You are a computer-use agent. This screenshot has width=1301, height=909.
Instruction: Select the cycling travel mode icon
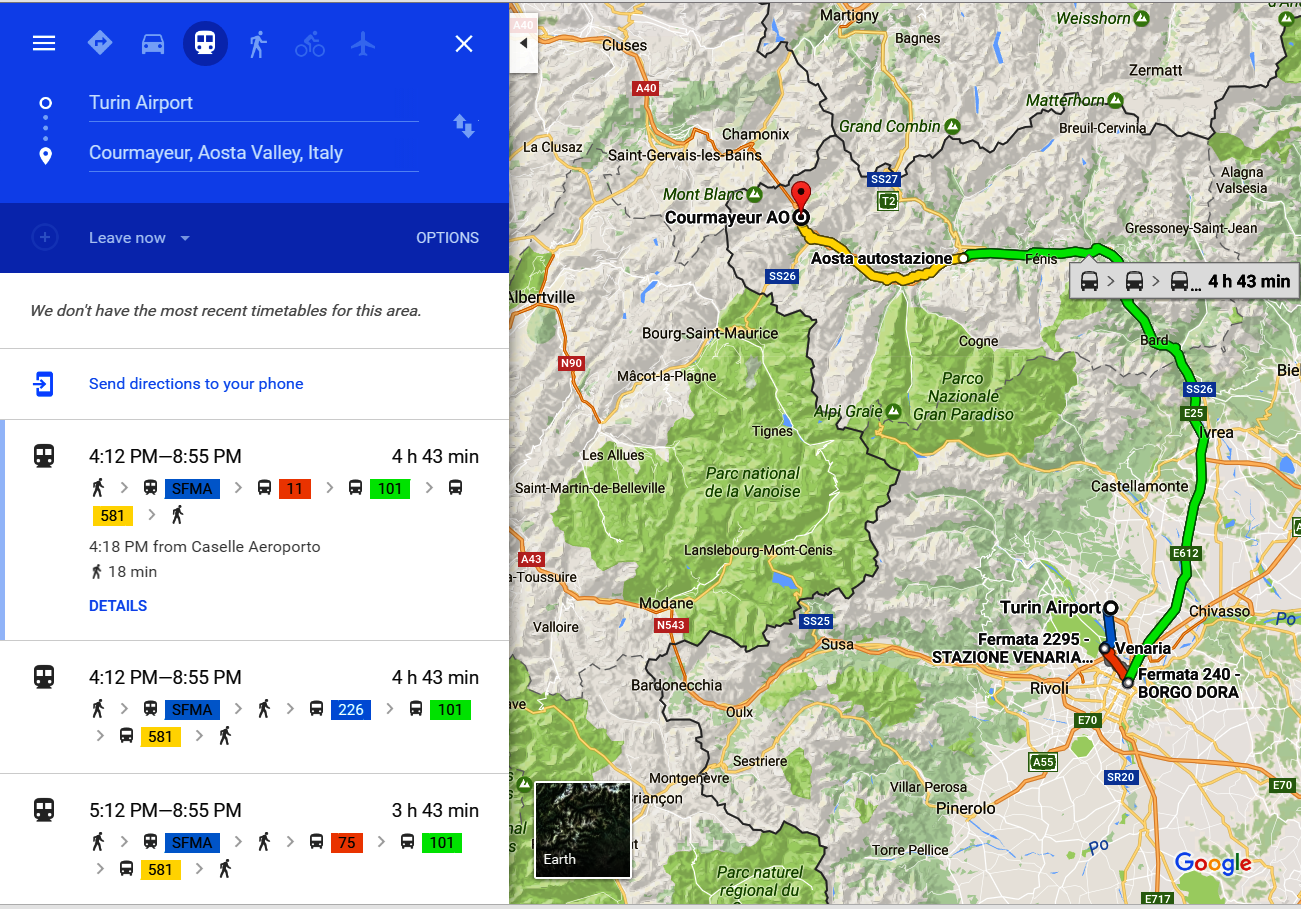310,43
